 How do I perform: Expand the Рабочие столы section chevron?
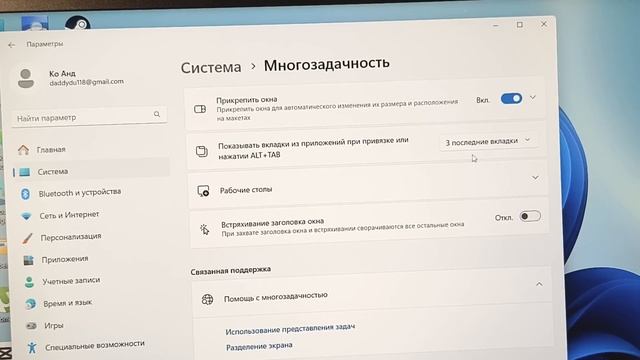point(535,178)
